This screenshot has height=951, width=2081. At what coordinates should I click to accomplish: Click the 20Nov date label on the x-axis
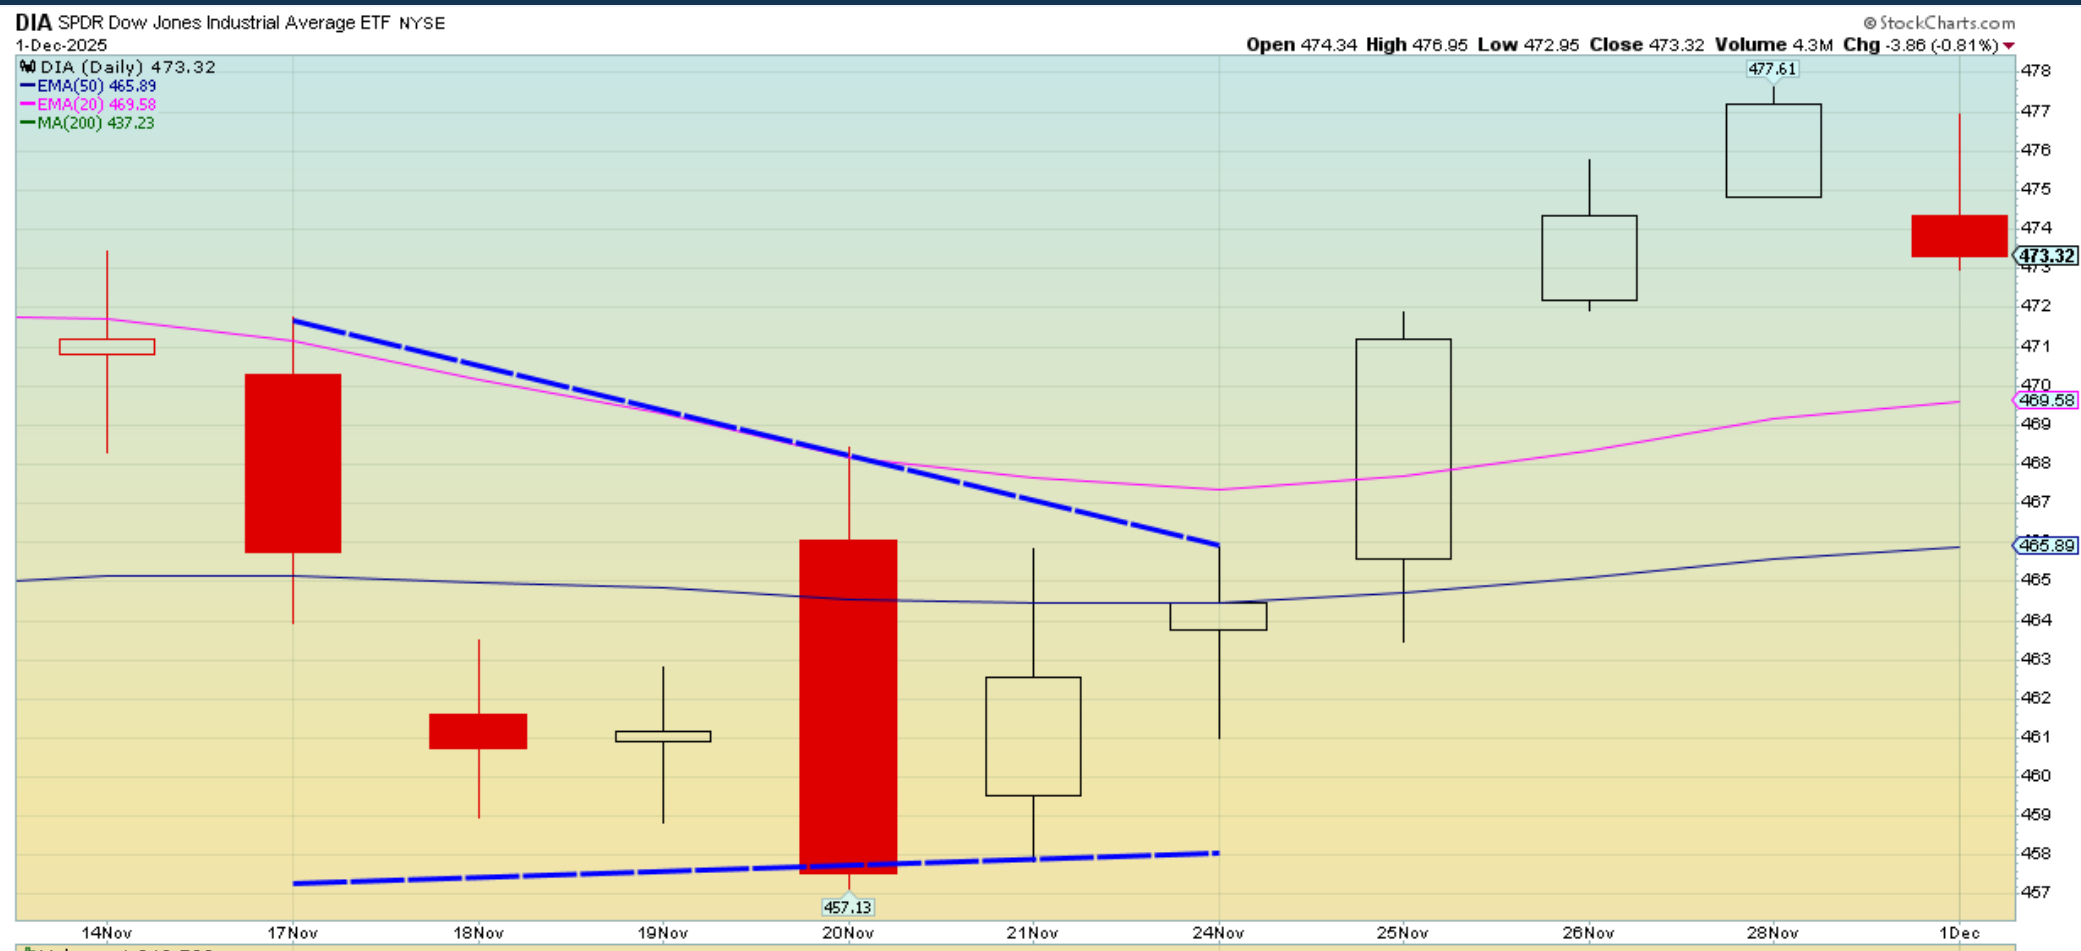[x=848, y=932]
